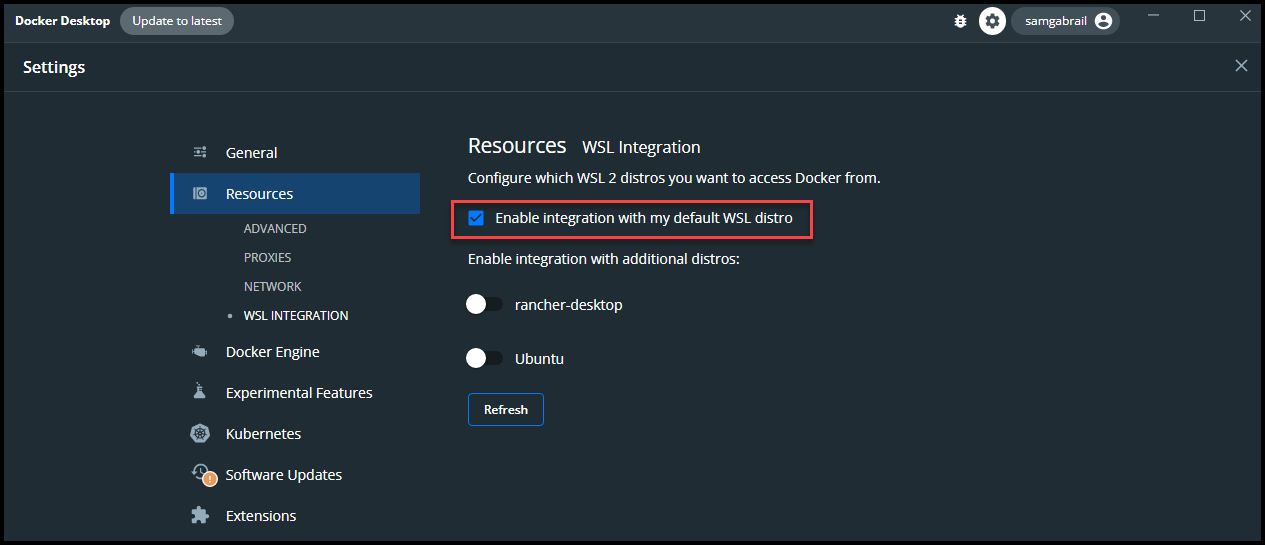Image resolution: width=1265 pixels, height=545 pixels.
Task: Open the samgabrail account menu
Action: [1065, 21]
